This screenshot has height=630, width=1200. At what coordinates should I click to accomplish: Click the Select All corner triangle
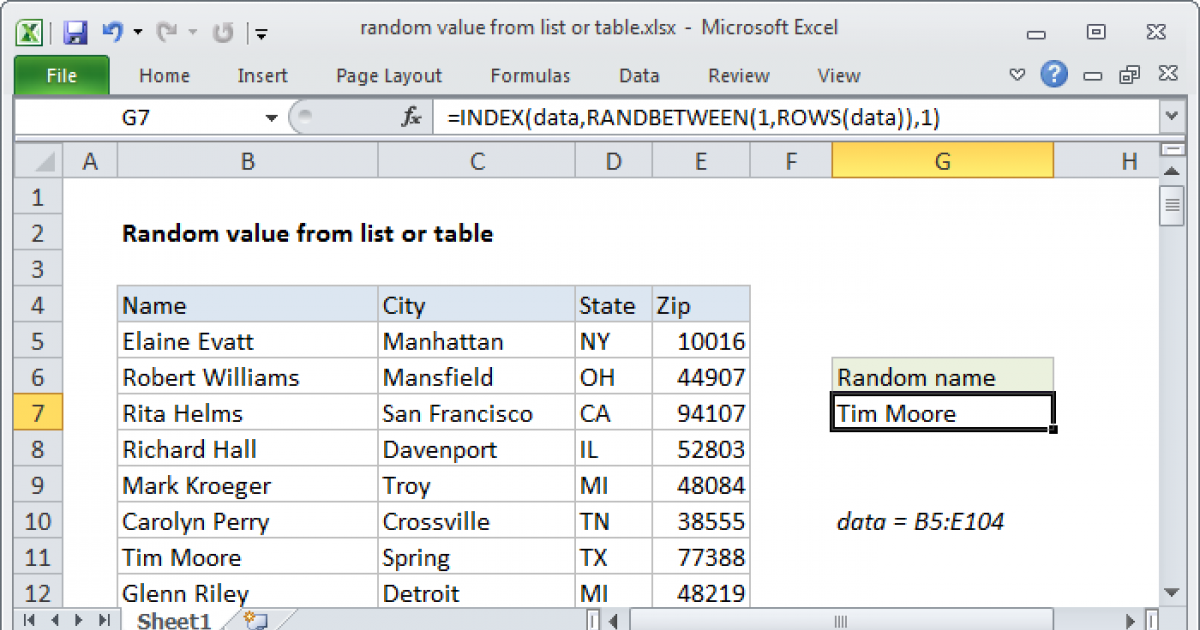tap(39, 161)
